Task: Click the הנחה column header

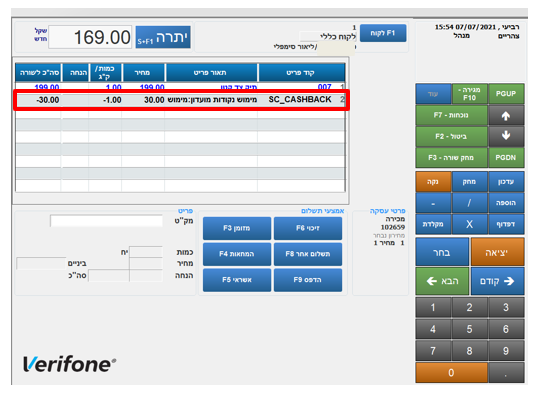Action: (x=75, y=73)
